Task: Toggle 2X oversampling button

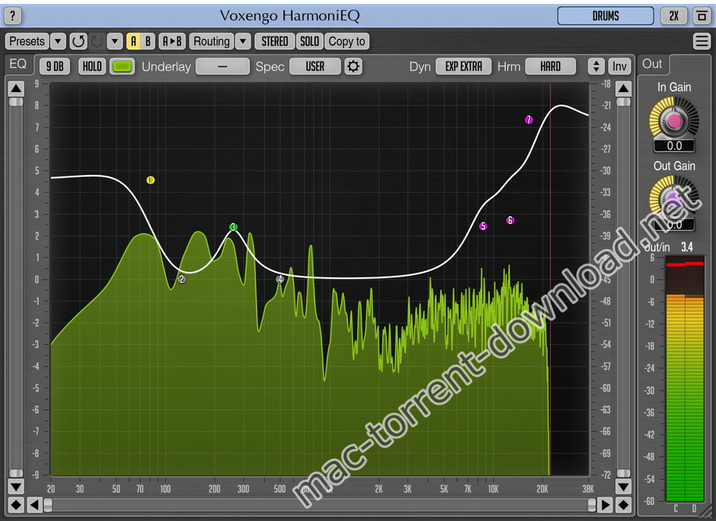Action: point(674,16)
